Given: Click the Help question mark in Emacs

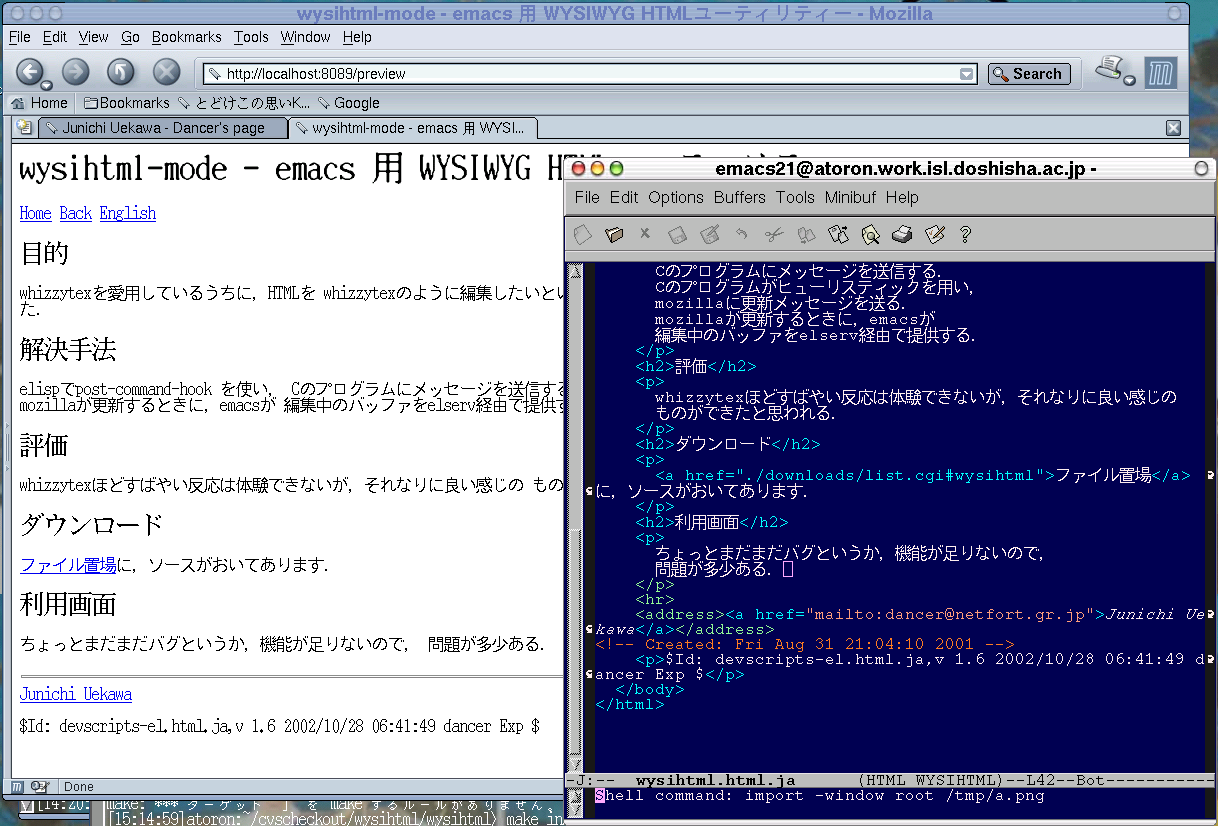Looking at the screenshot, I should tap(965, 234).
